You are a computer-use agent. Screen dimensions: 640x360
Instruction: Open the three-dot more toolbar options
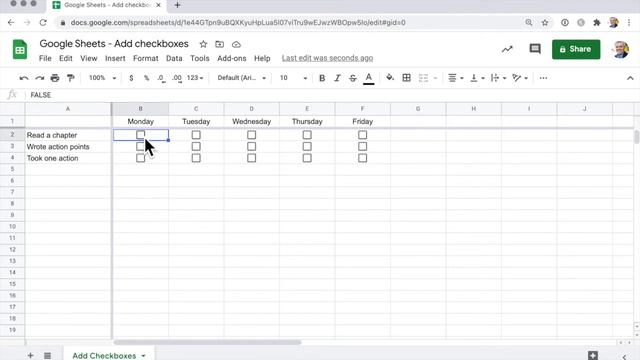[543, 78]
